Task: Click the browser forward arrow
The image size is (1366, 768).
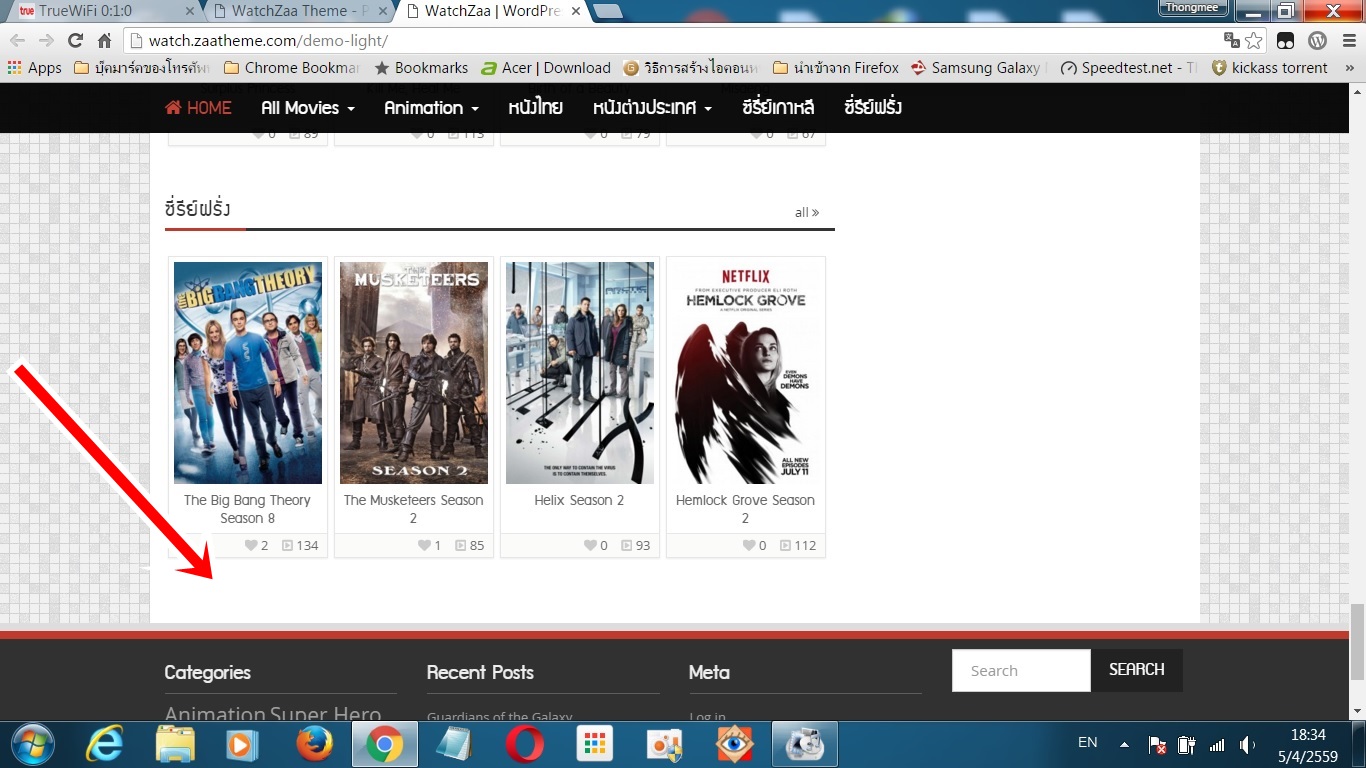Action: pyautogui.click(x=46, y=41)
